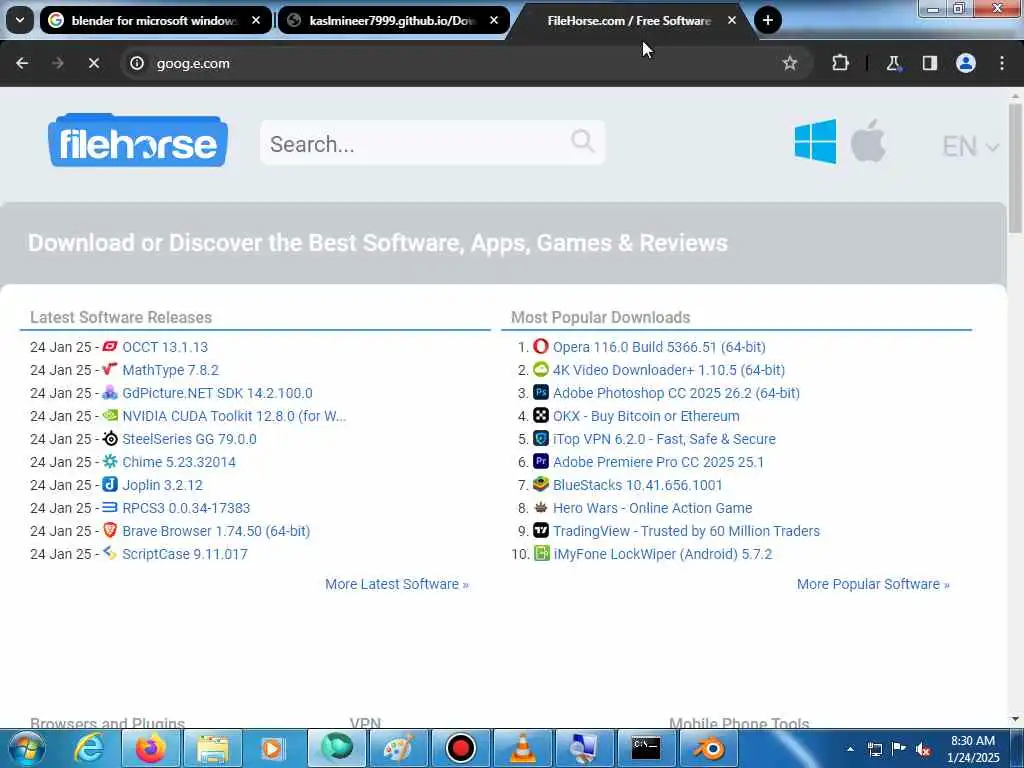The height and width of the screenshot is (768, 1024).
Task: Open Adobe Photoshop CC 2025 26.2 link
Action: 677,393
